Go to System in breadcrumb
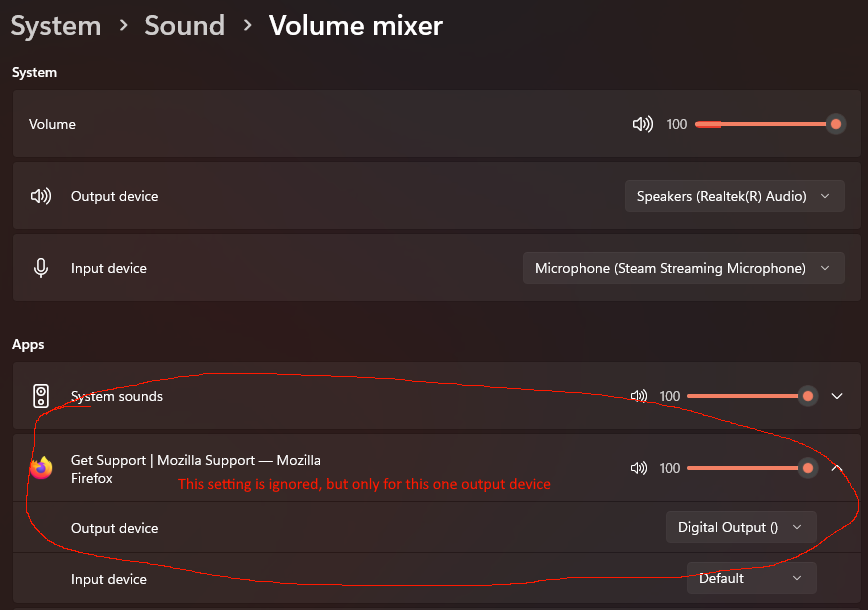This screenshot has height=610, width=868. pyautogui.click(x=56, y=25)
